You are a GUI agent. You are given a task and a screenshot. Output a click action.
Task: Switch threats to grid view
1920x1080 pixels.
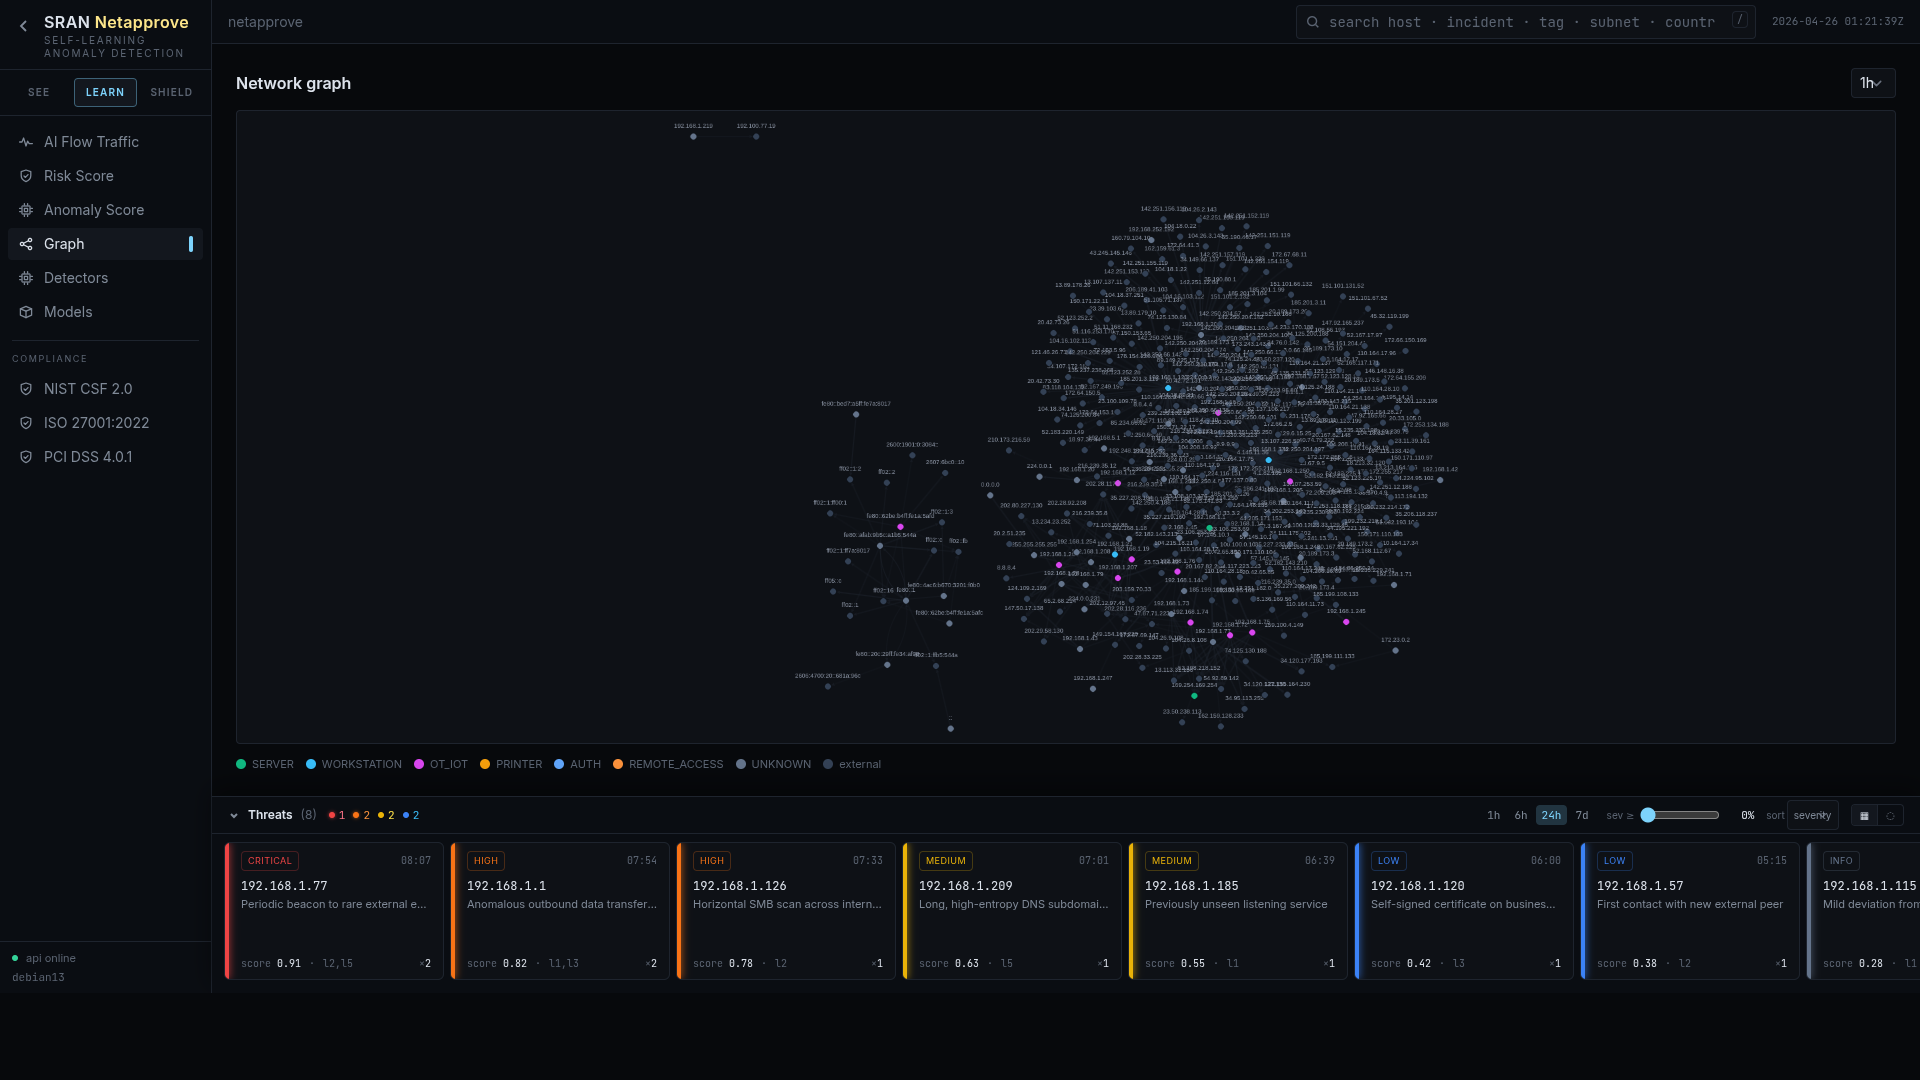(x=1864, y=815)
